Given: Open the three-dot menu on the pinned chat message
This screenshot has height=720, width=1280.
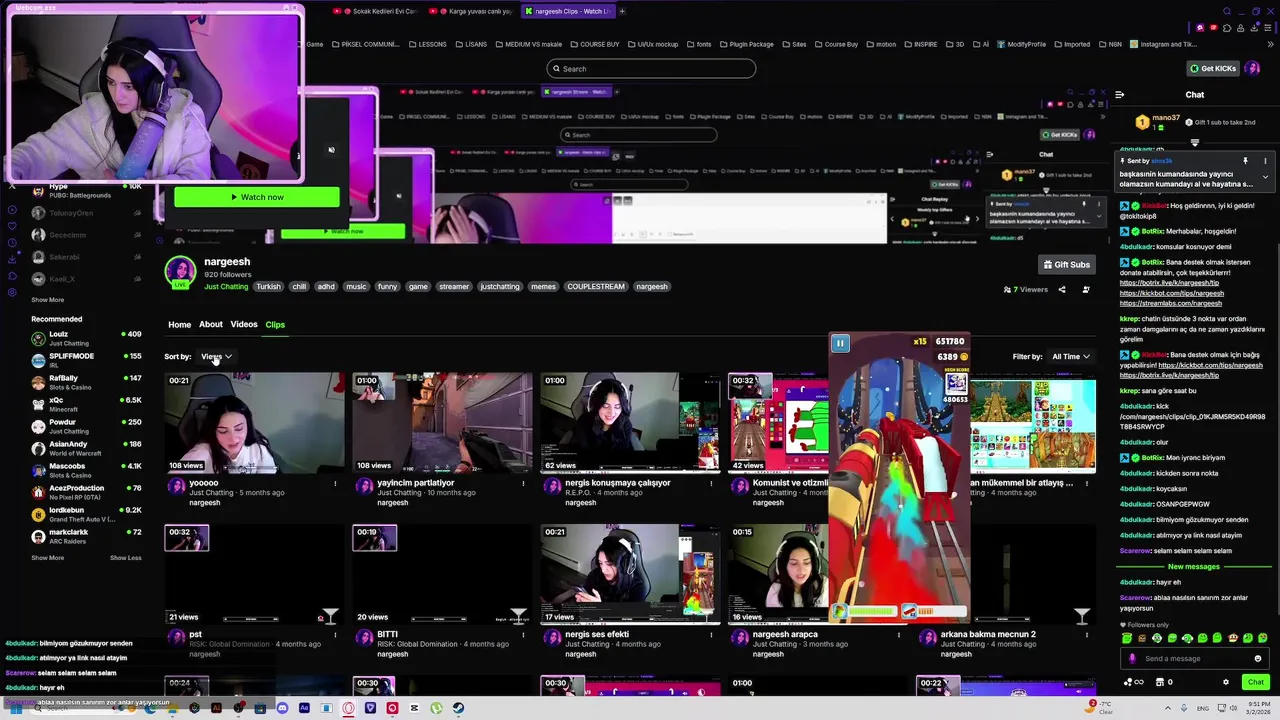Looking at the screenshot, I should (1265, 161).
